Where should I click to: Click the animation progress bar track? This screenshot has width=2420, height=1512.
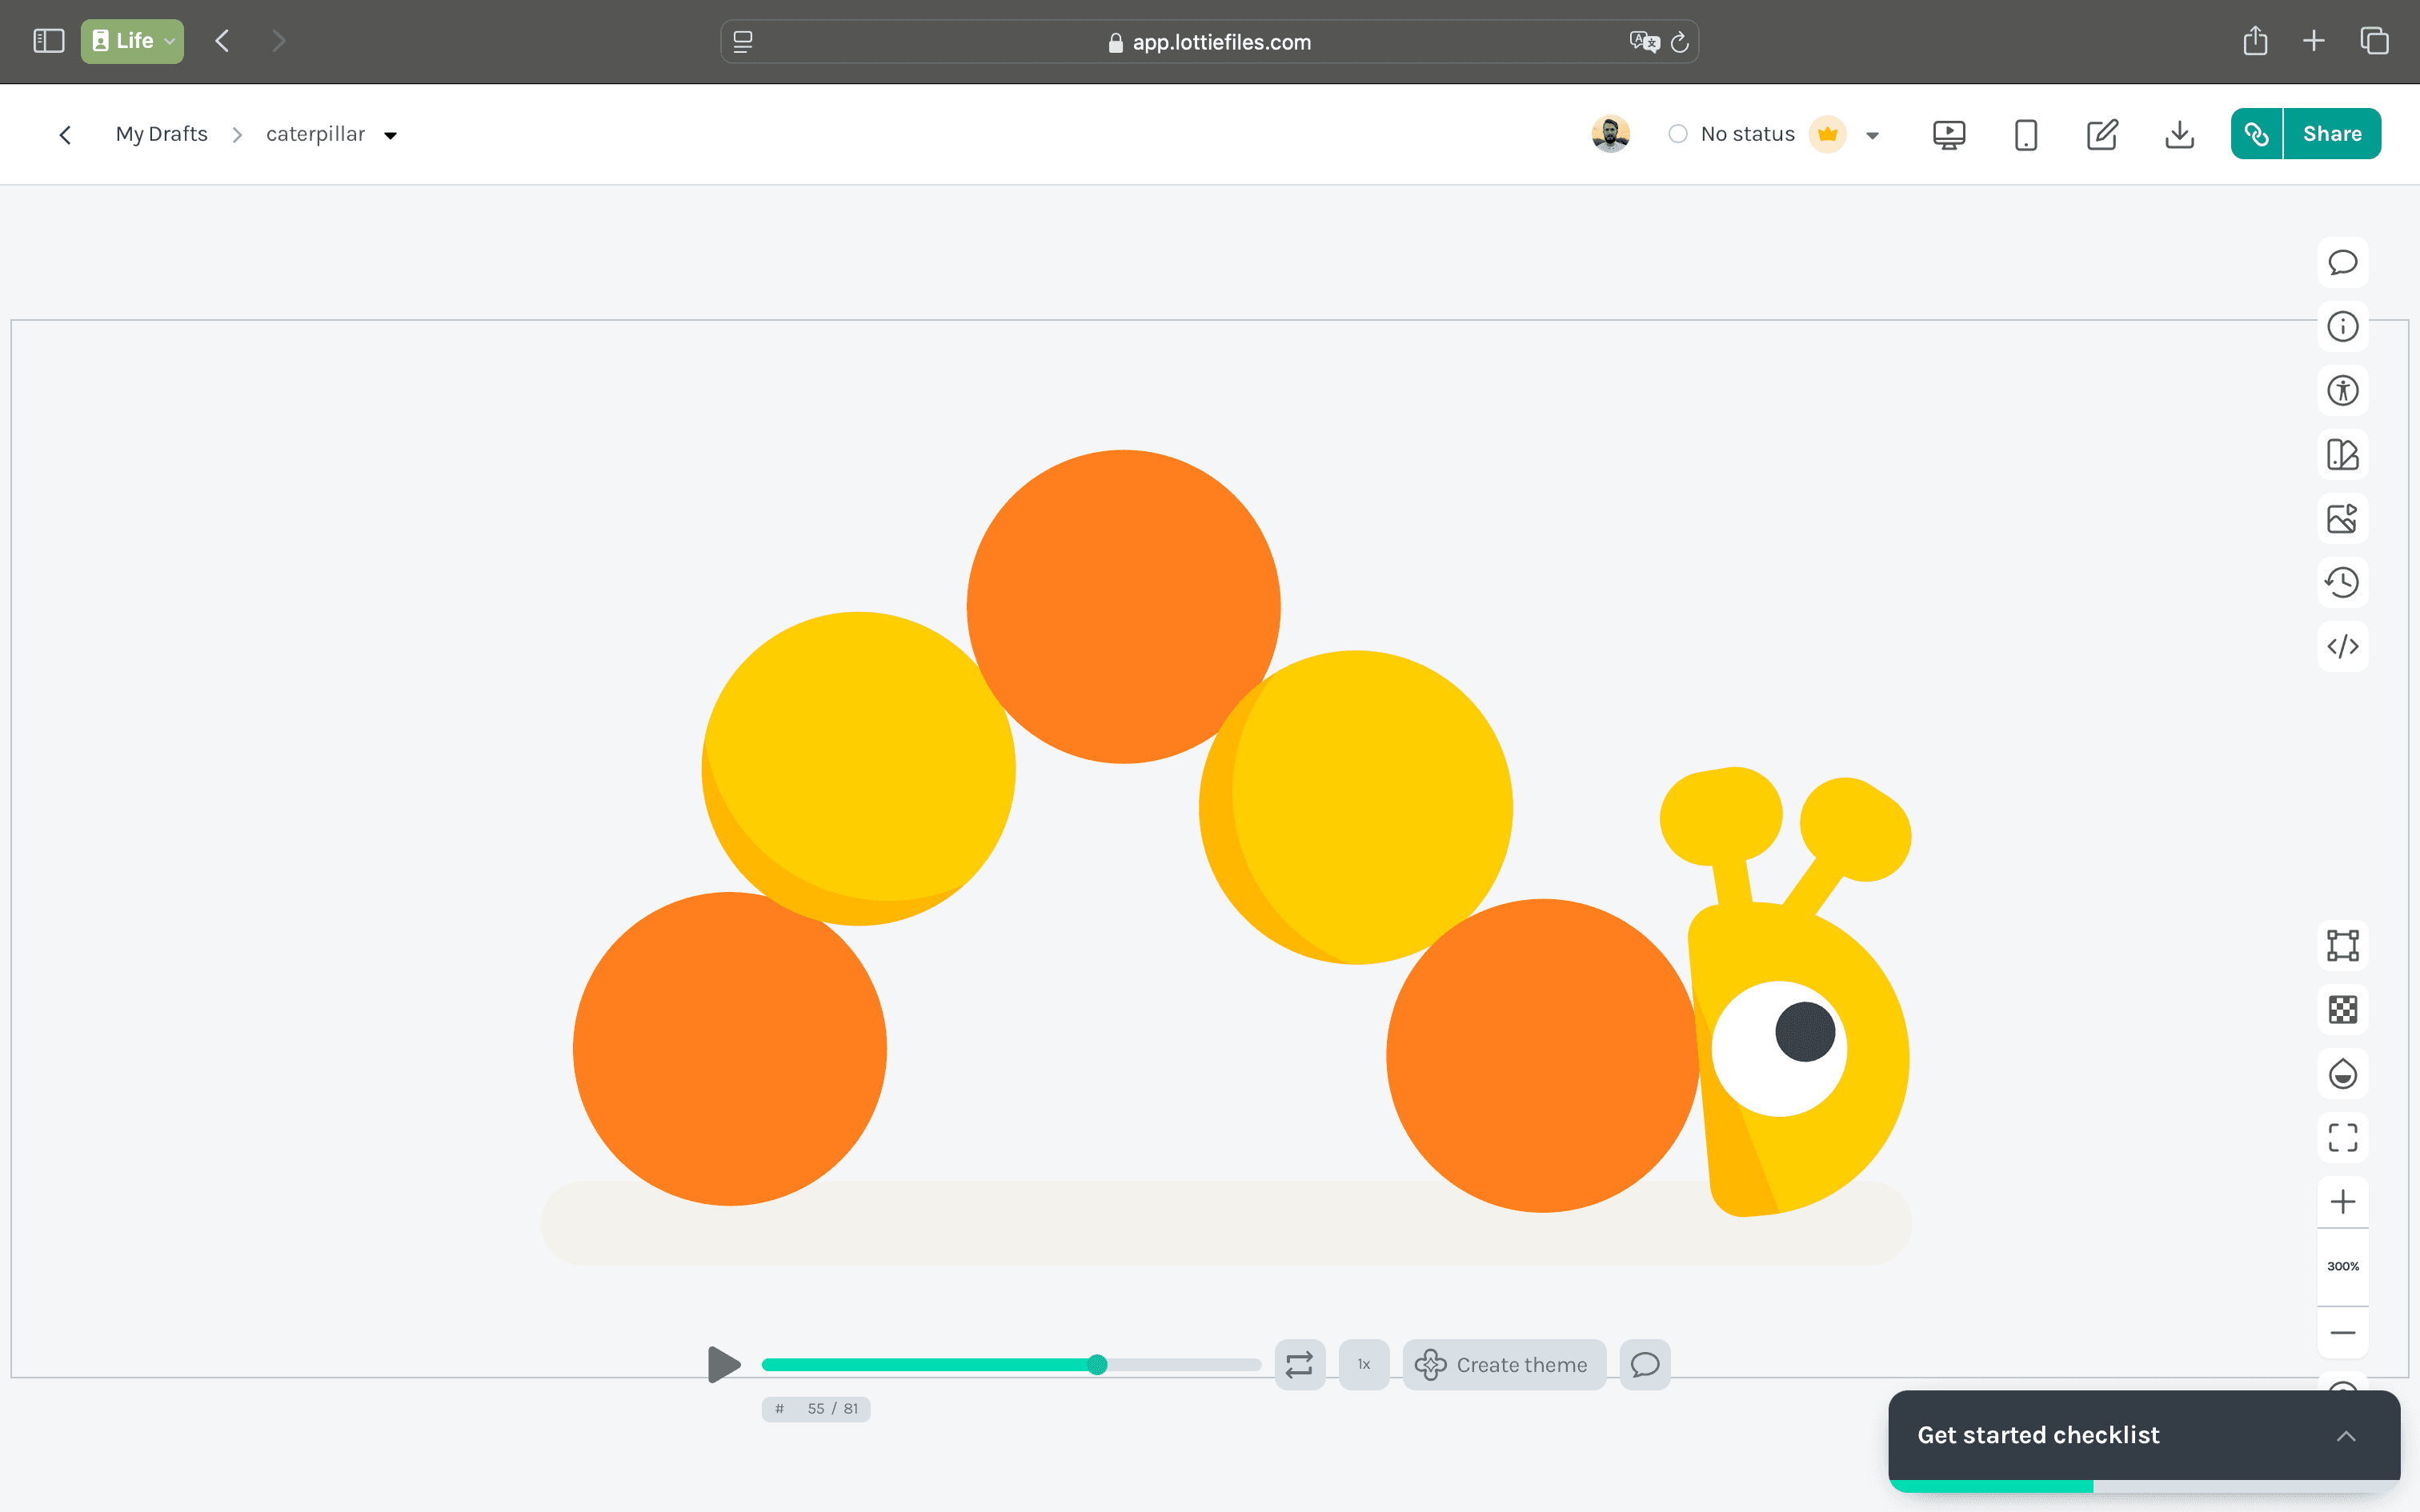[1011, 1364]
